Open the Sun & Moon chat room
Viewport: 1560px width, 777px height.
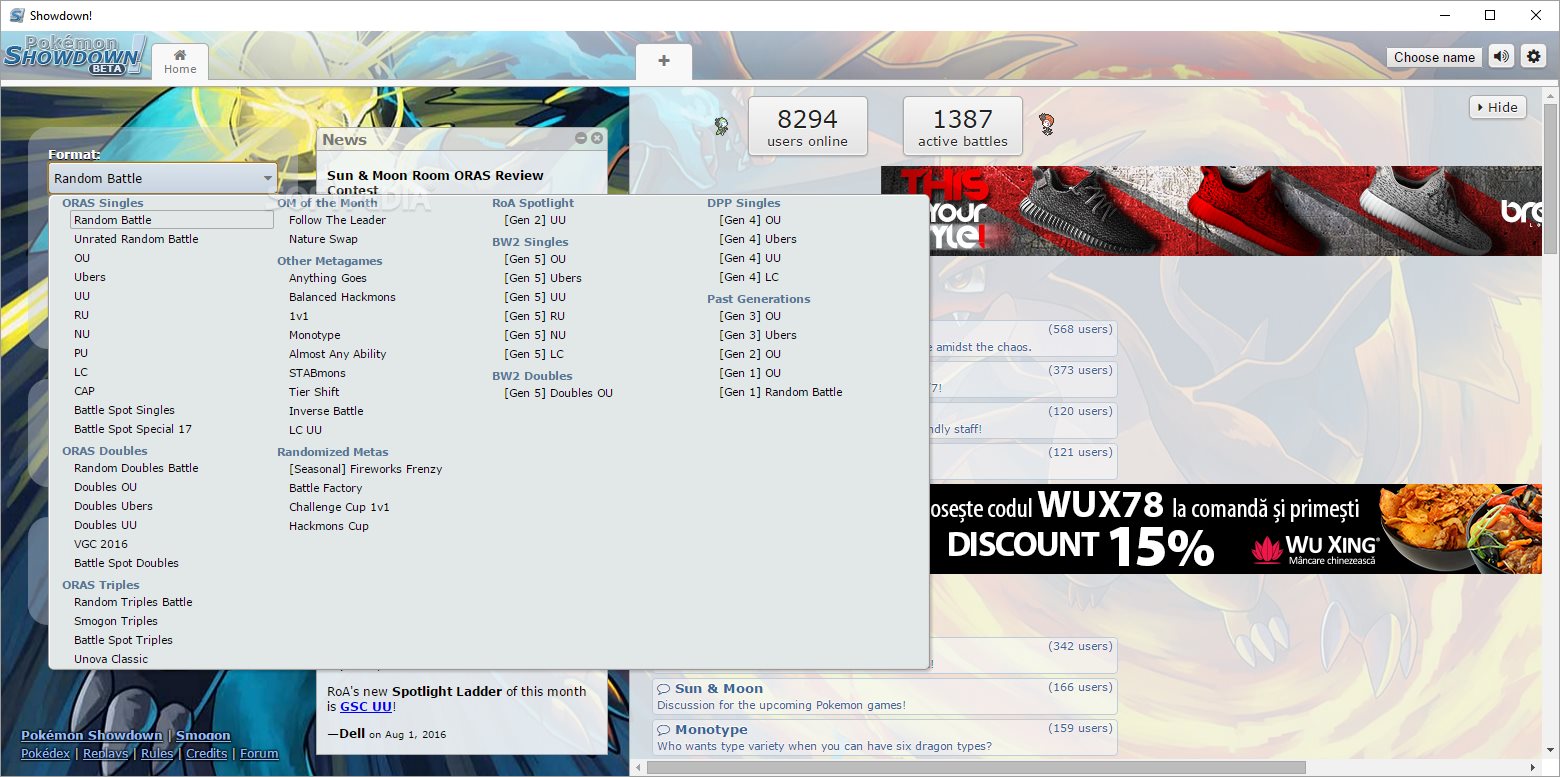click(885, 696)
